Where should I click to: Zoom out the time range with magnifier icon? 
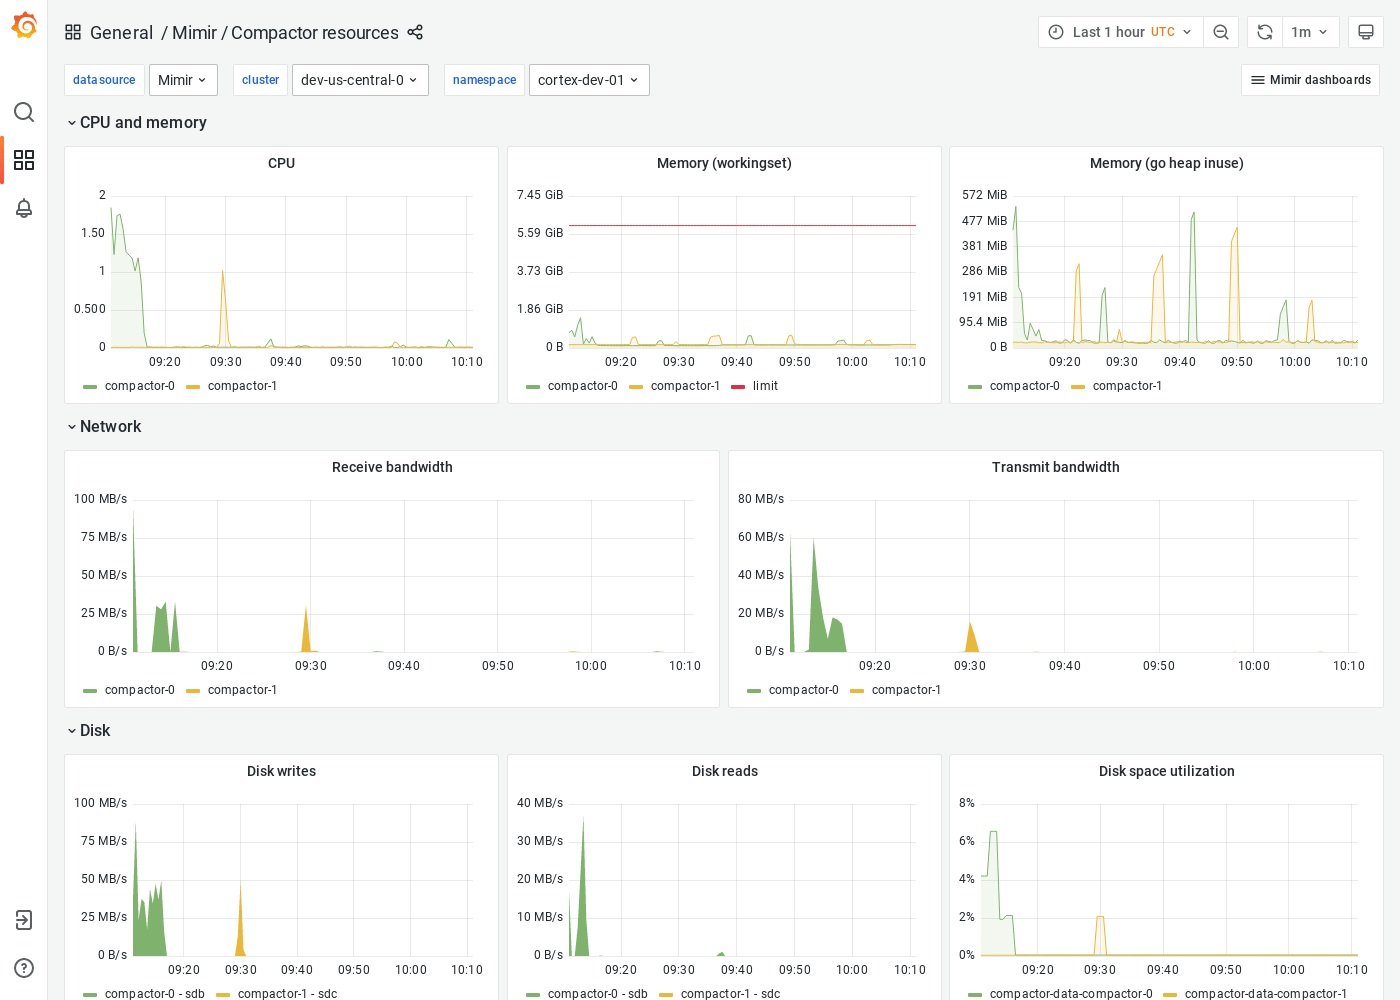click(1221, 31)
